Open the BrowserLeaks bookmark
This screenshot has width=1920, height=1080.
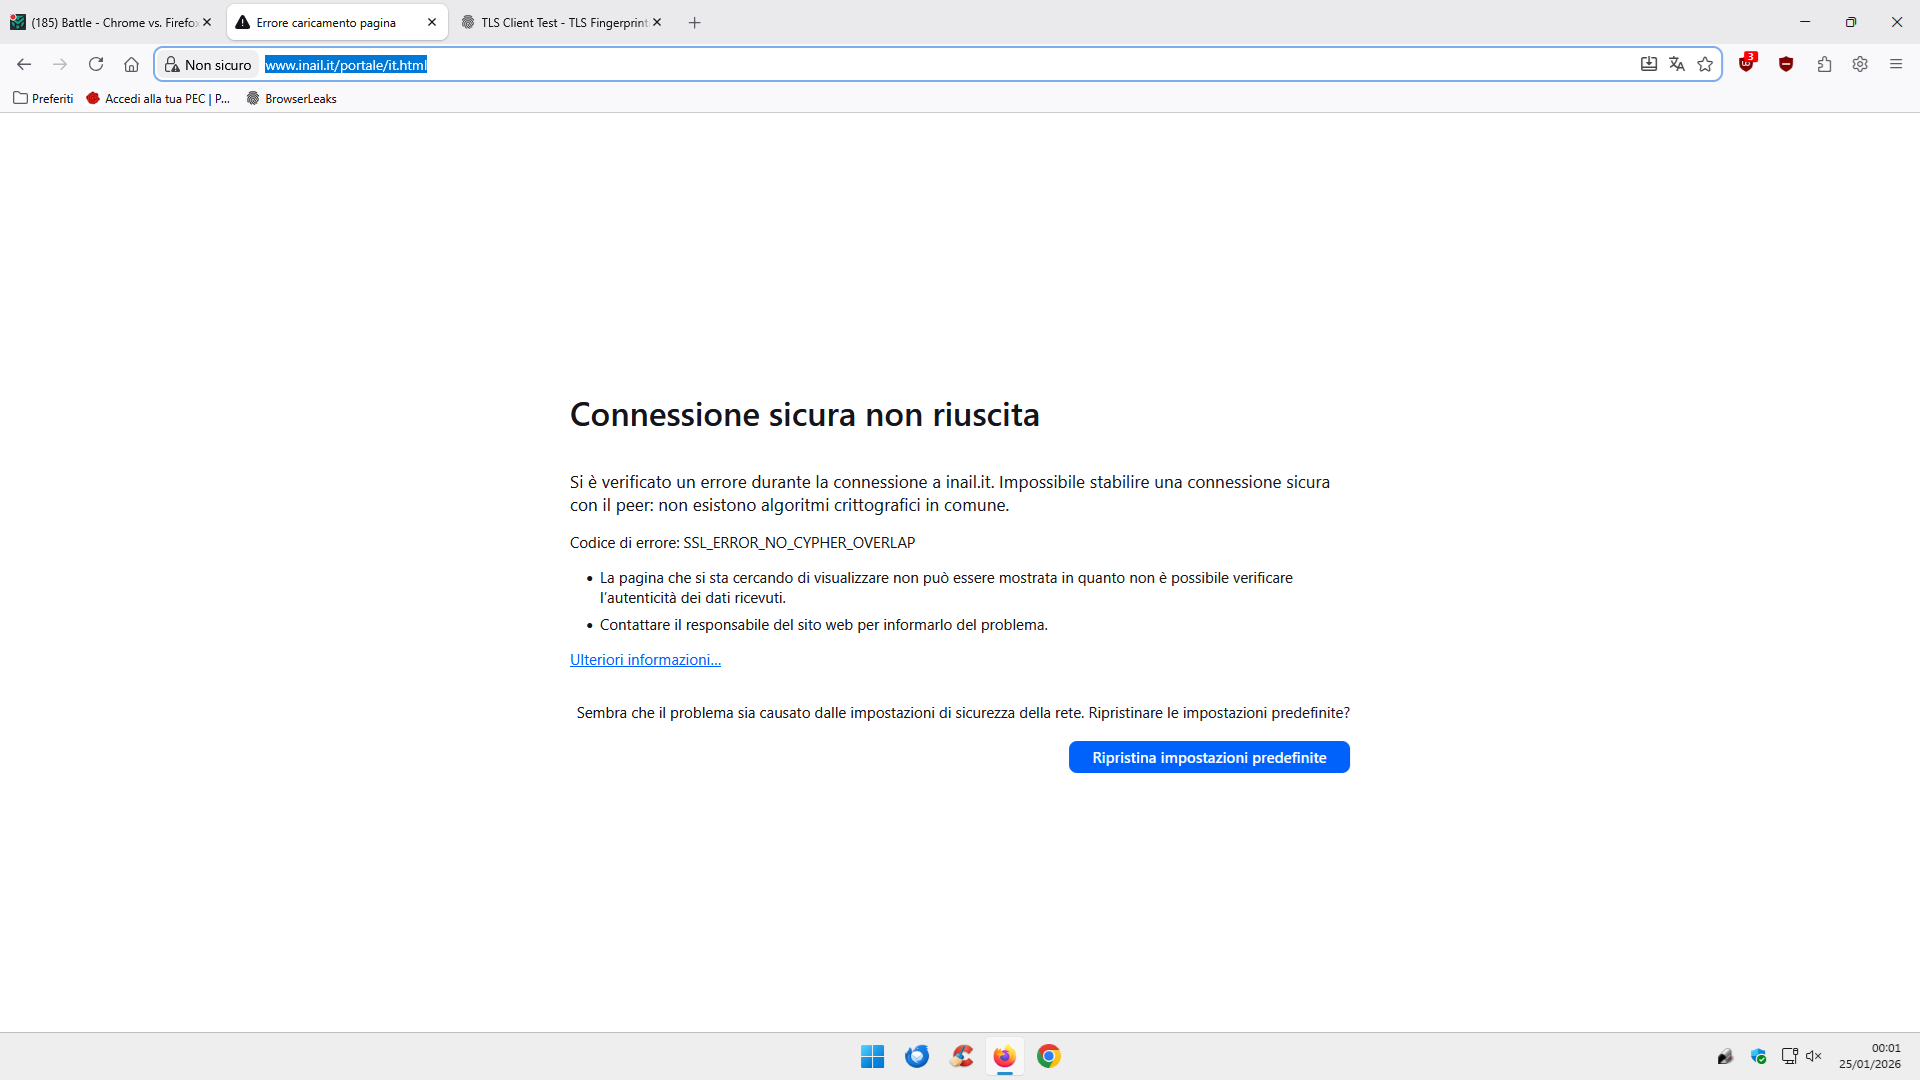(x=291, y=98)
